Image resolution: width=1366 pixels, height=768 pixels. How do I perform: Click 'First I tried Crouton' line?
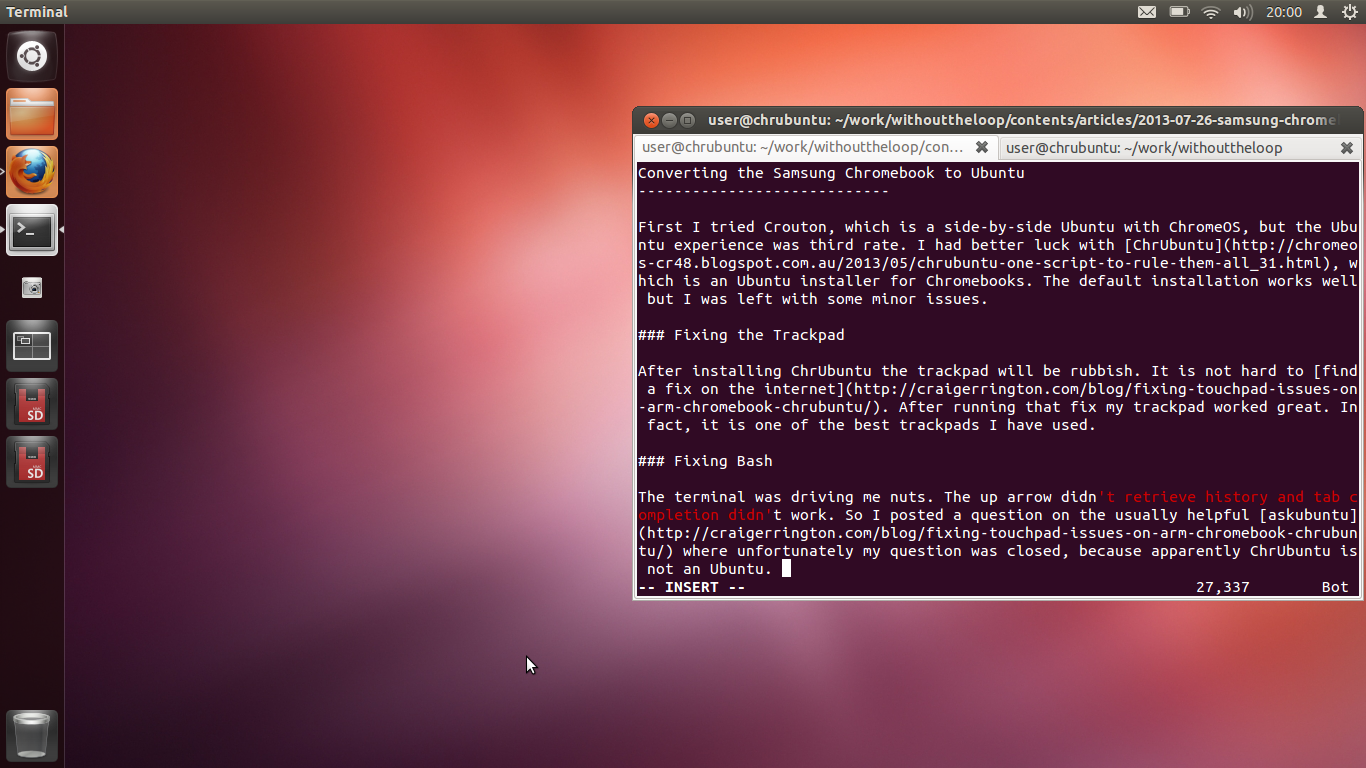998,226
